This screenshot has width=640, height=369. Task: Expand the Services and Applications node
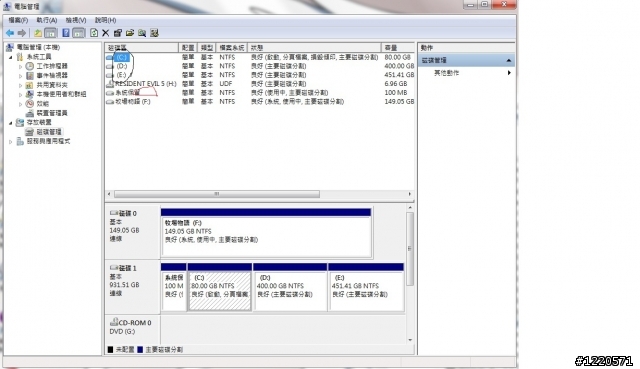click(x=11, y=141)
